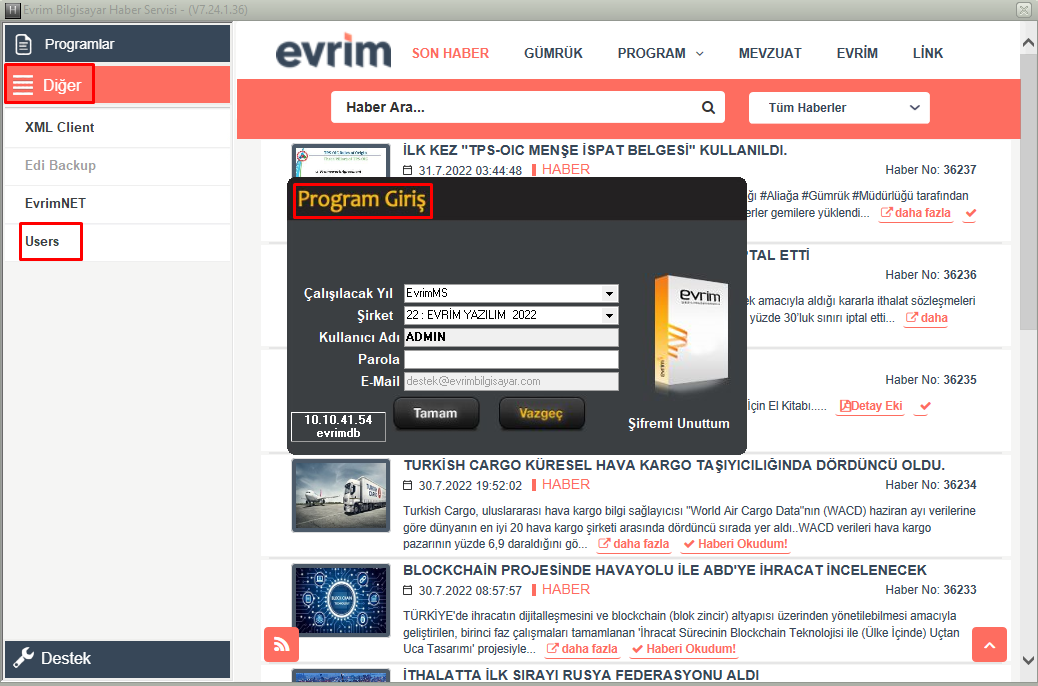Viewport: 1038px width, 686px height.
Task: Select the Diğer sidebar section
Action: (x=117, y=85)
